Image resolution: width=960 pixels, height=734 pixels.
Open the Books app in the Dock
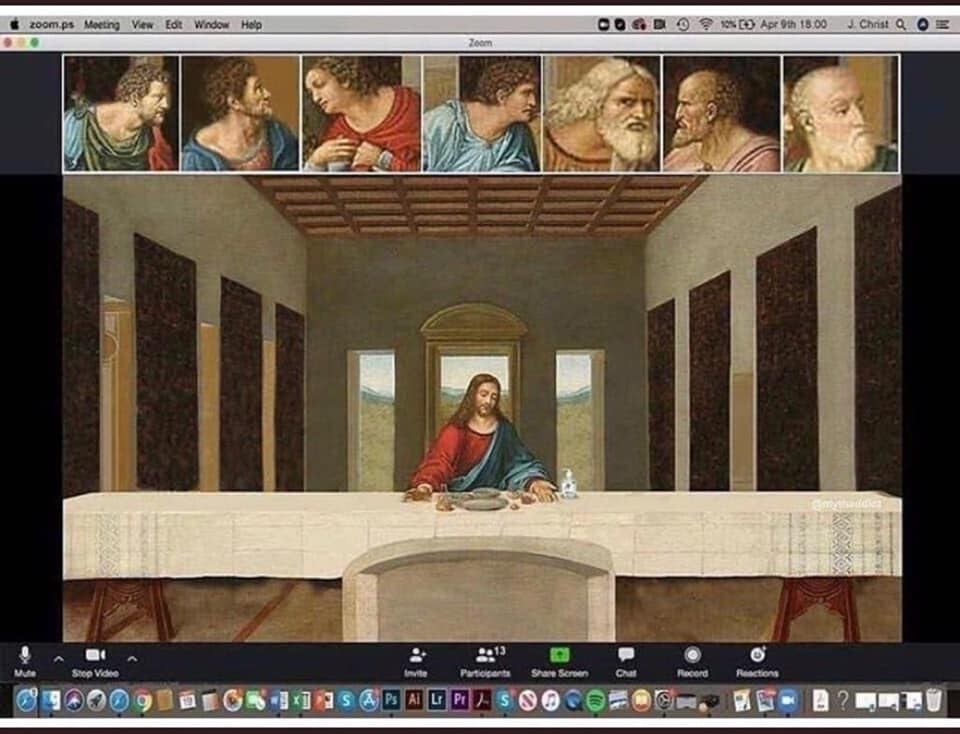641,700
